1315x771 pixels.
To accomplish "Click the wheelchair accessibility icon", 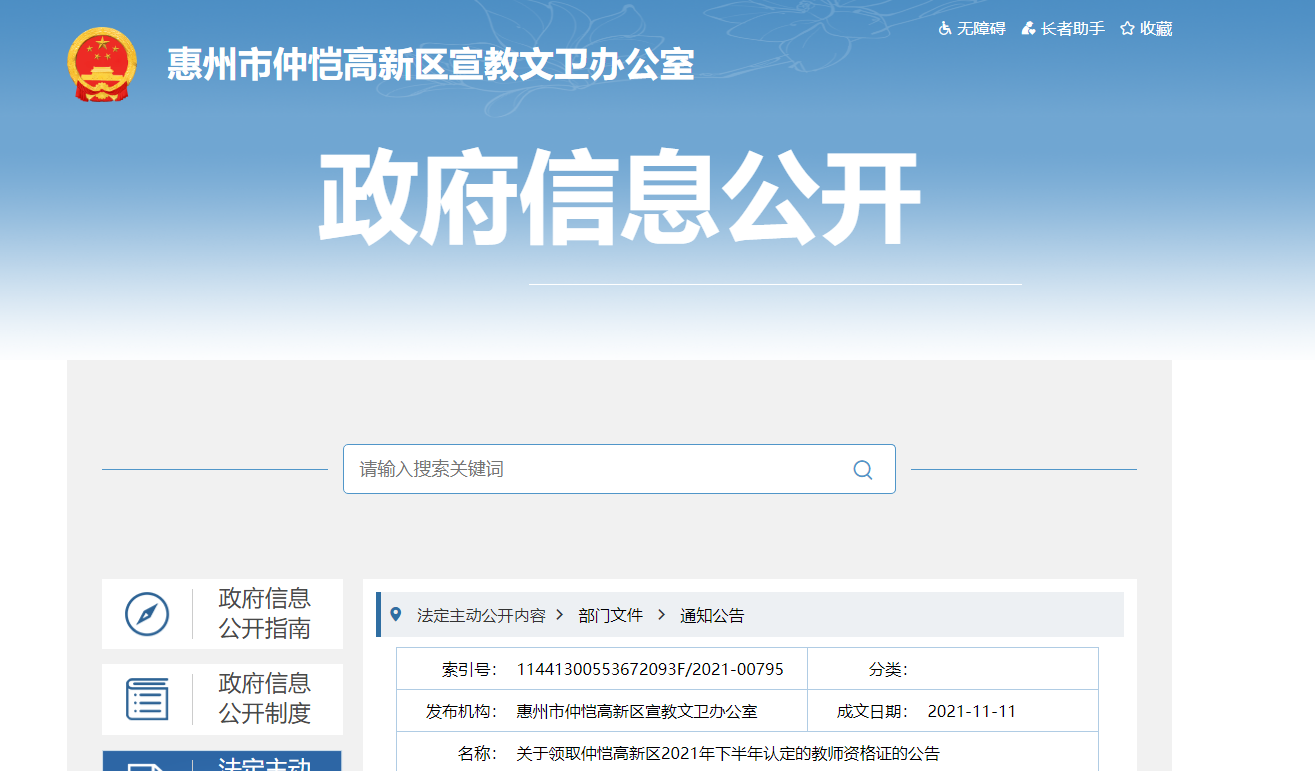I will [945, 29].
